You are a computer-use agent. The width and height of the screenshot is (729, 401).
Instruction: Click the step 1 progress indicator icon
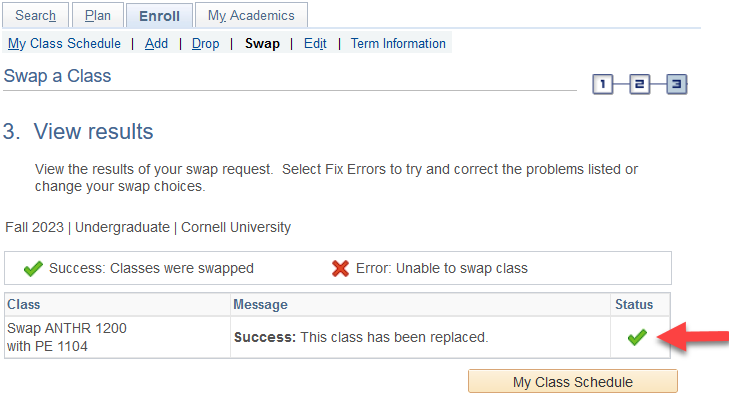(x=603, y=85)
